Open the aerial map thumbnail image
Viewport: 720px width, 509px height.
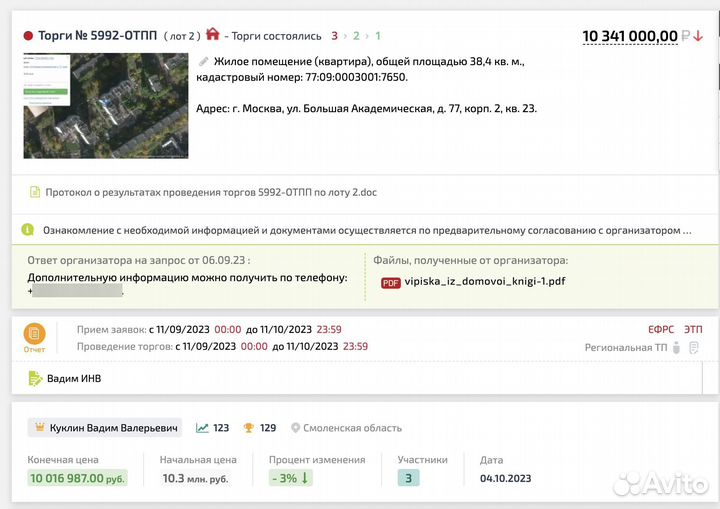105,106
